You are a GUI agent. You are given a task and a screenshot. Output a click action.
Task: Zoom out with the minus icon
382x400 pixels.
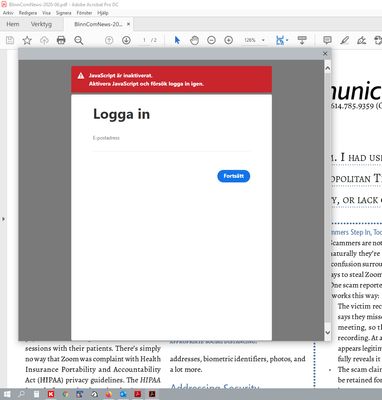(x=211, y=40)
